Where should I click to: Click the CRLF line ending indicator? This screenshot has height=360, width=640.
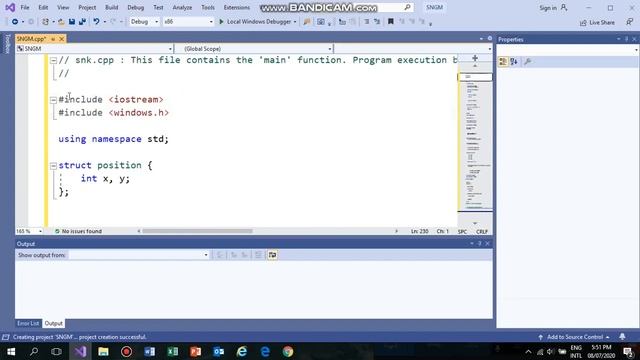tap(482, 231)
